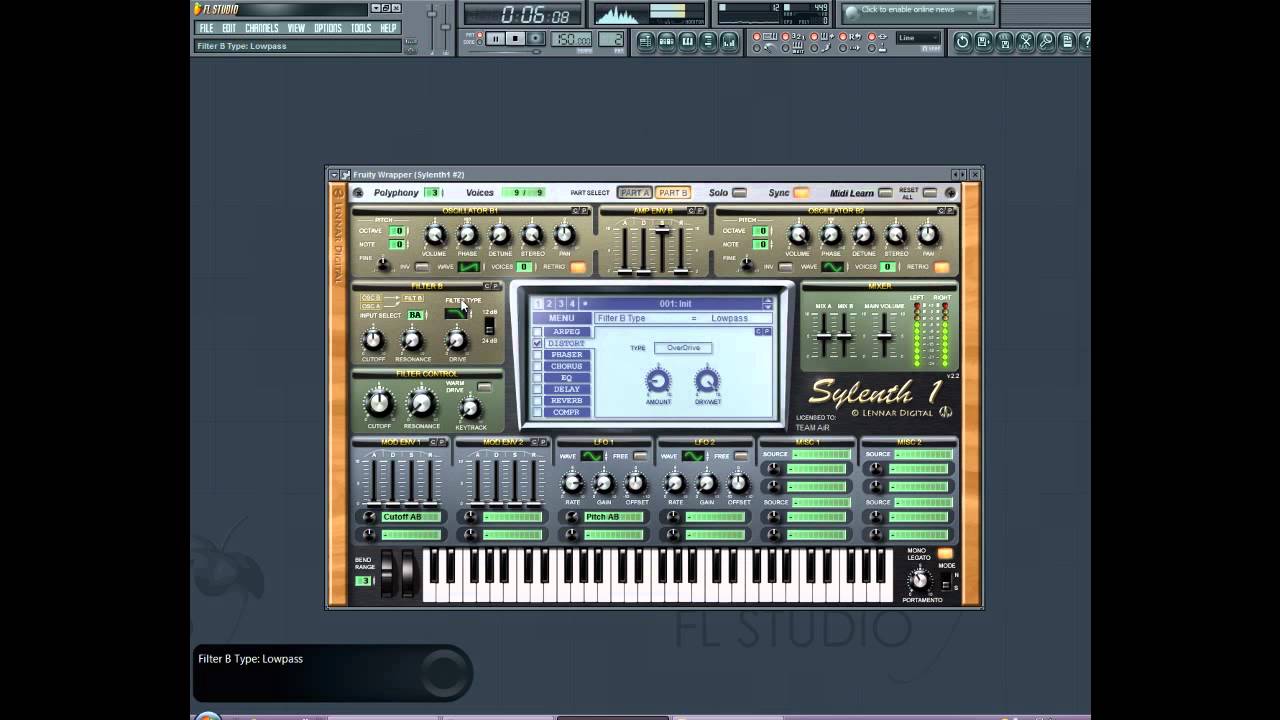Open the browser view icon
Screen dimensions: 1280x720
707,41
